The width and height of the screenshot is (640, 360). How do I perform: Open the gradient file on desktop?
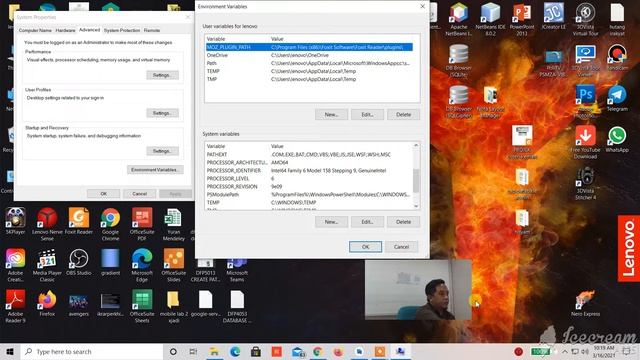tap(110, 262)
